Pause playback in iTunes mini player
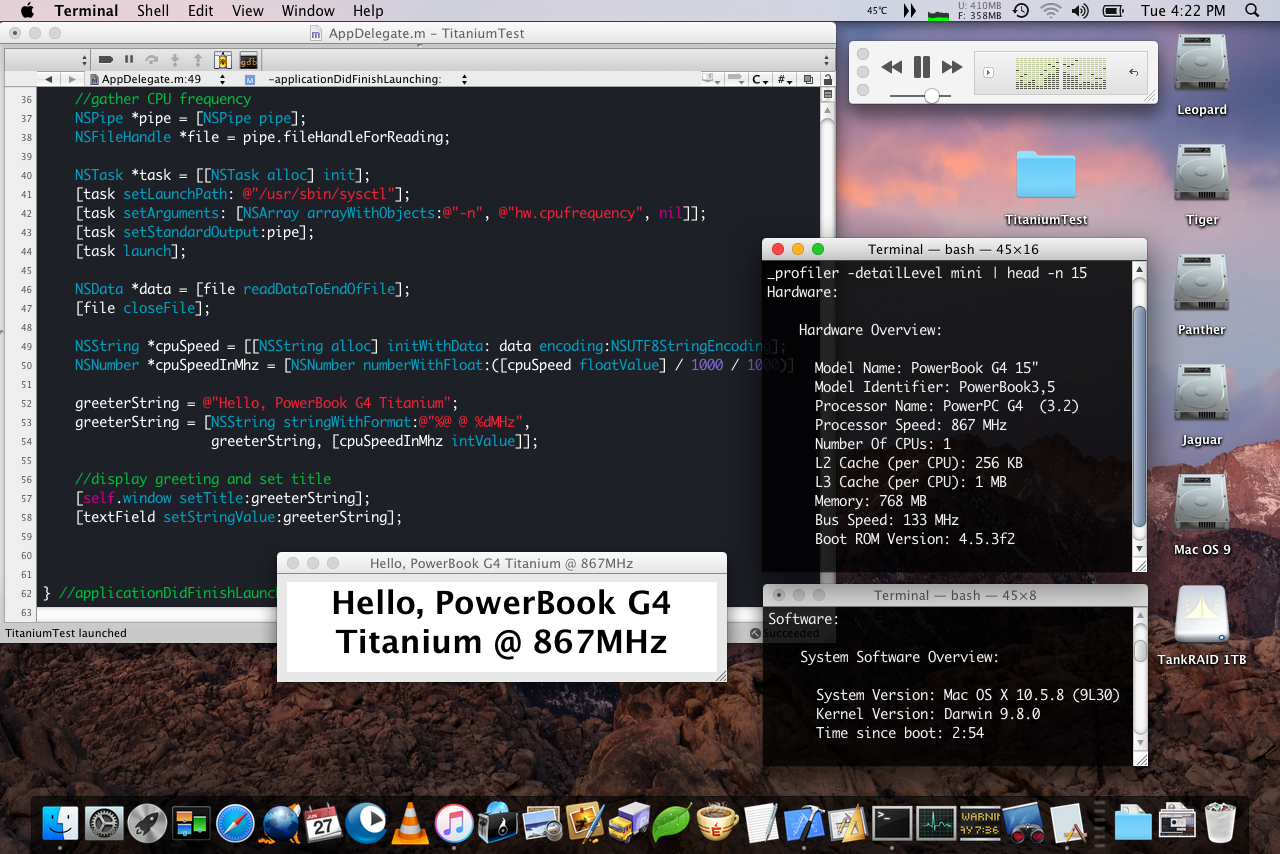 click(921, 68)
